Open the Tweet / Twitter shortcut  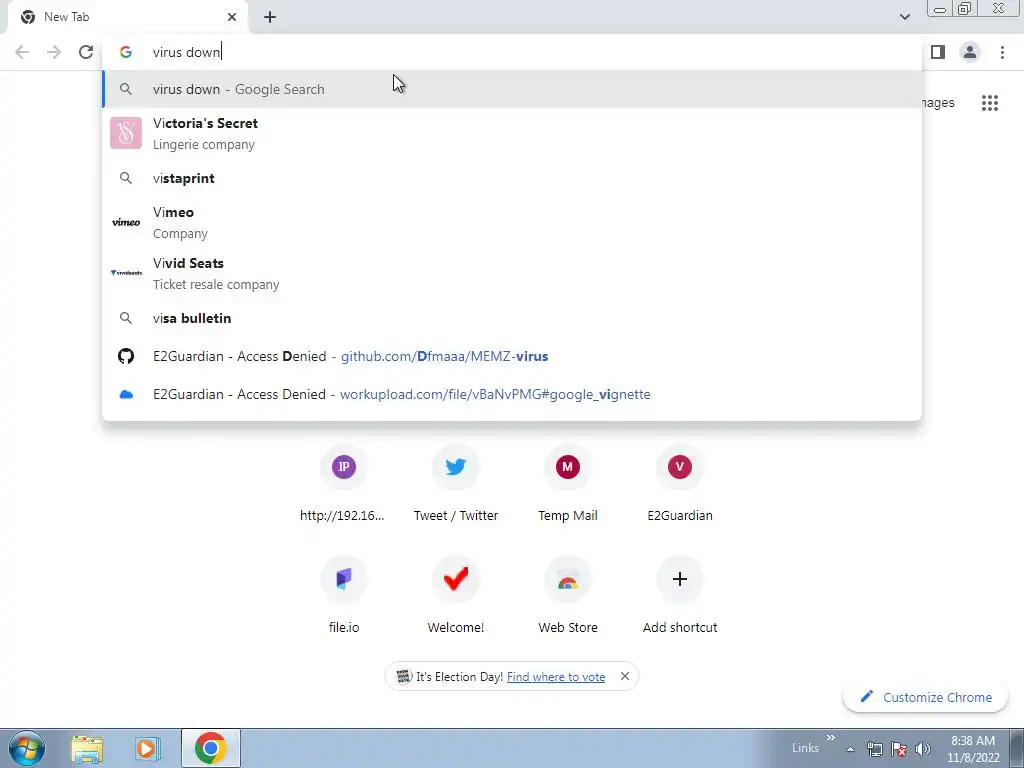click(456, 485)
